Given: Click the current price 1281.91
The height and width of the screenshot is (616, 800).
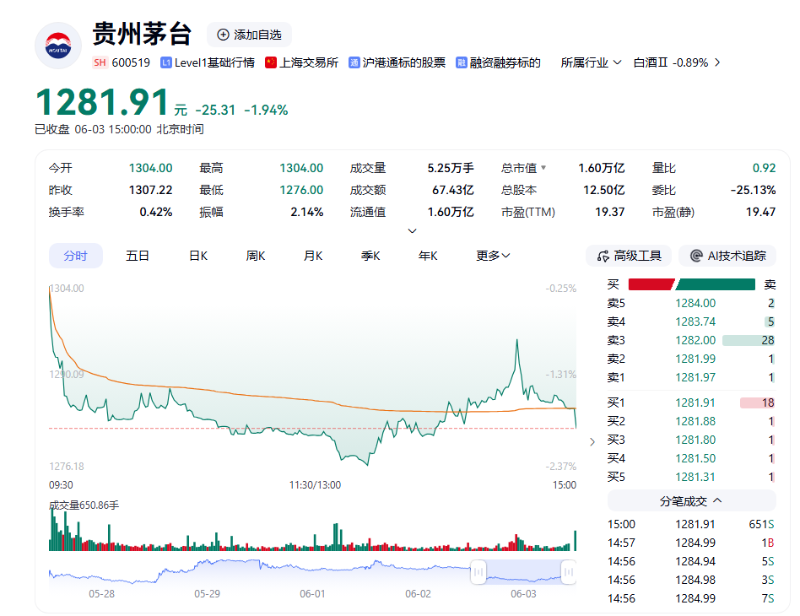Looking at the screenshot, I should tap(102, 102).
